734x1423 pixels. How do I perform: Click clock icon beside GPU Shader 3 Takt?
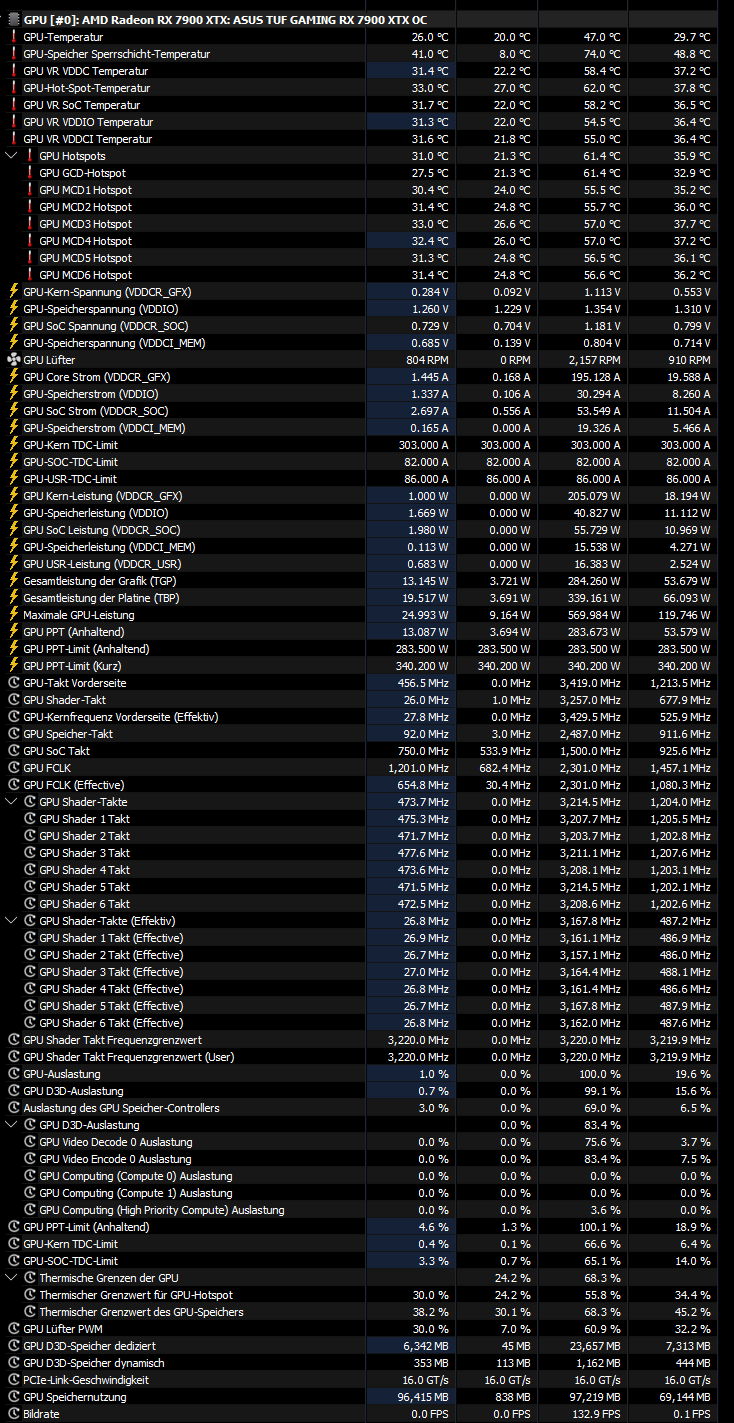pos(29,853)
